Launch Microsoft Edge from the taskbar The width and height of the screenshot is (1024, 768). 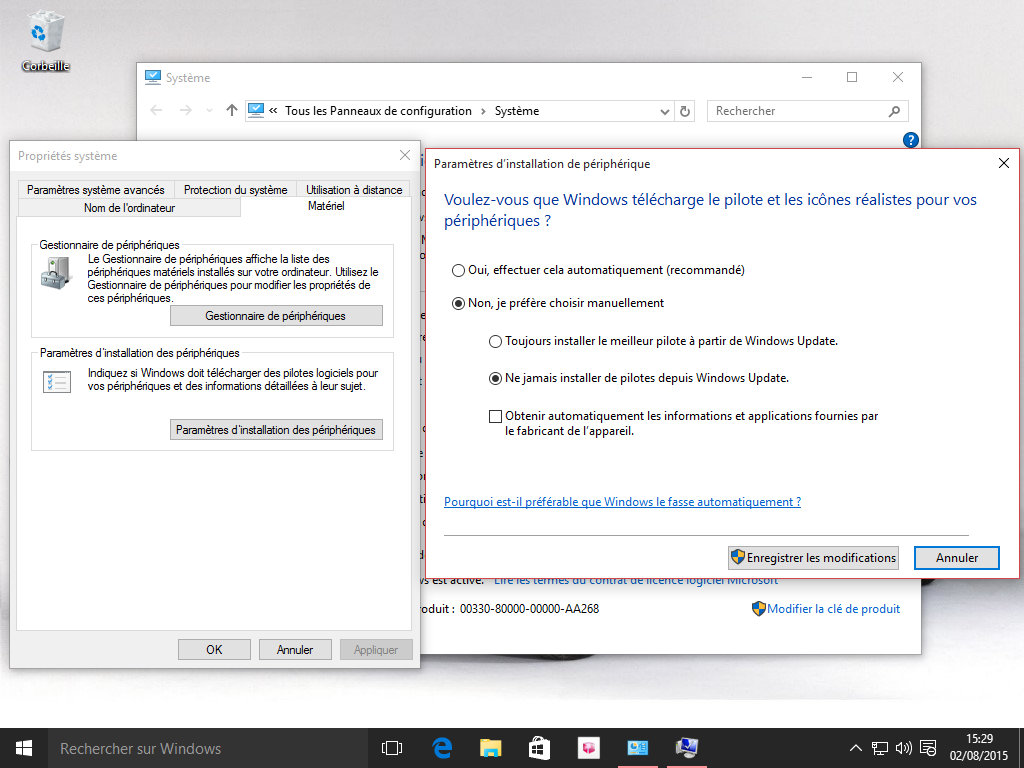pos(442,748)
